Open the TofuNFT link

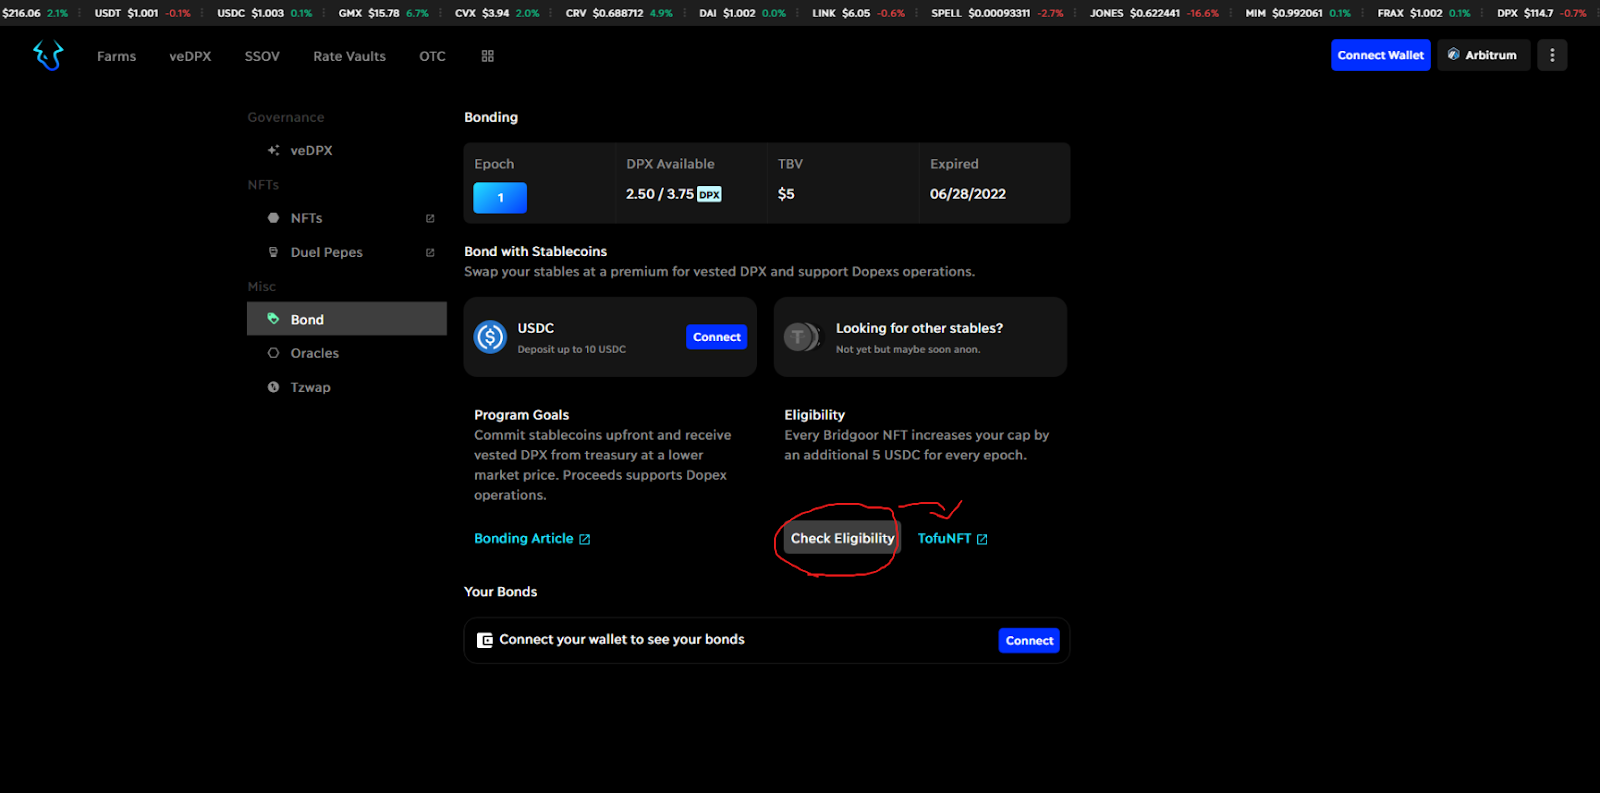(x=952, y=538)
